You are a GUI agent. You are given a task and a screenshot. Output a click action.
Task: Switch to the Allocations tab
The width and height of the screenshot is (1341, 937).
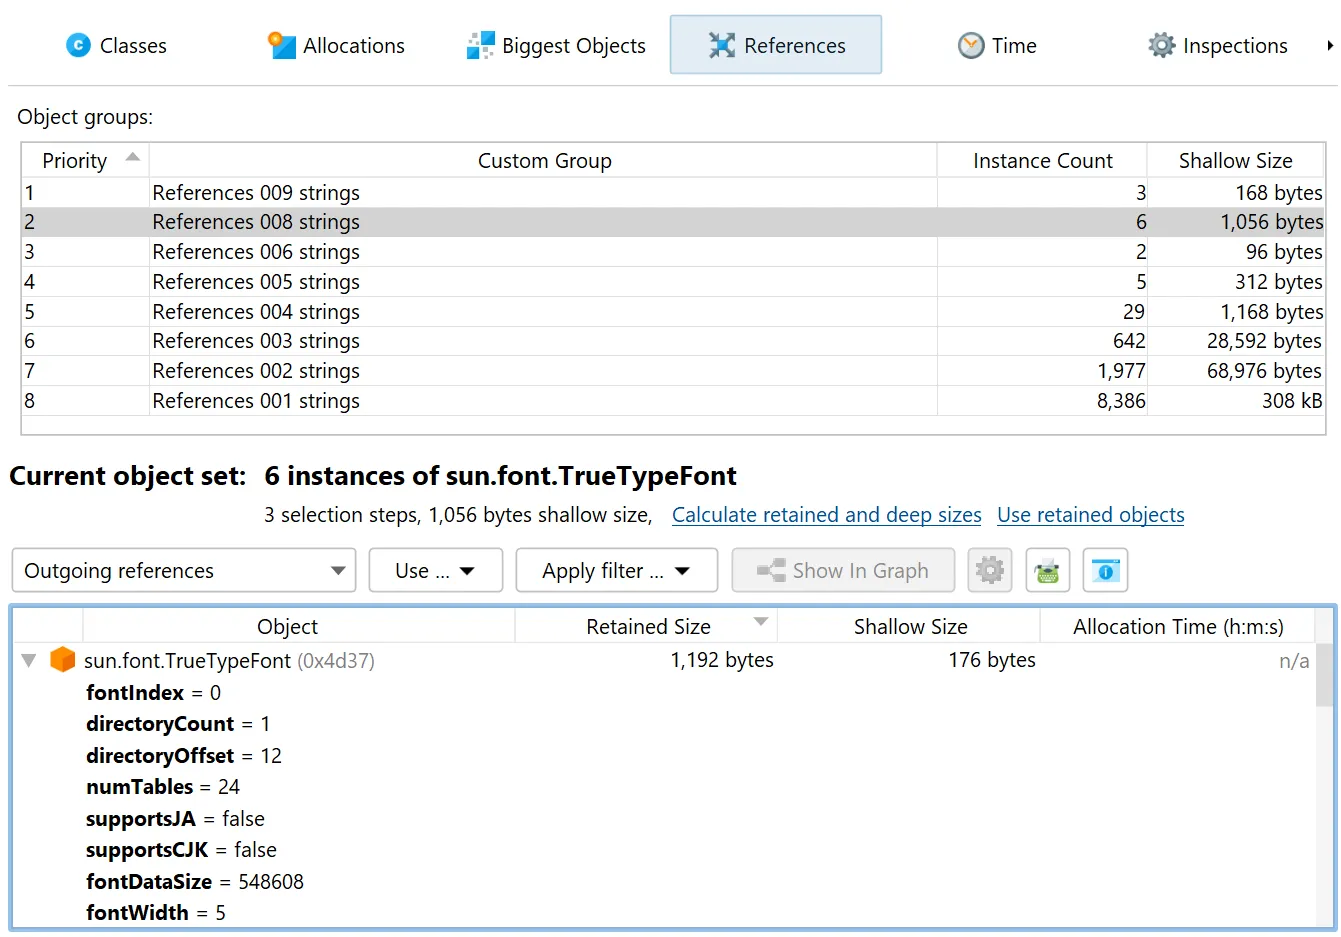click(x=336, y=46)
